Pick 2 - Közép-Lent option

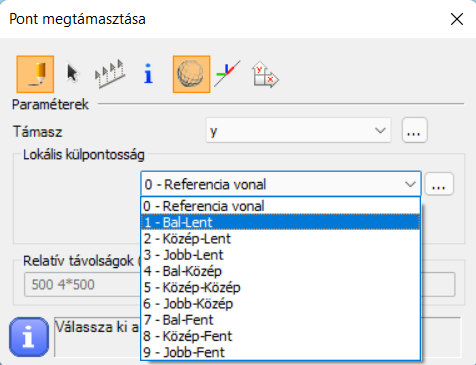281,239
